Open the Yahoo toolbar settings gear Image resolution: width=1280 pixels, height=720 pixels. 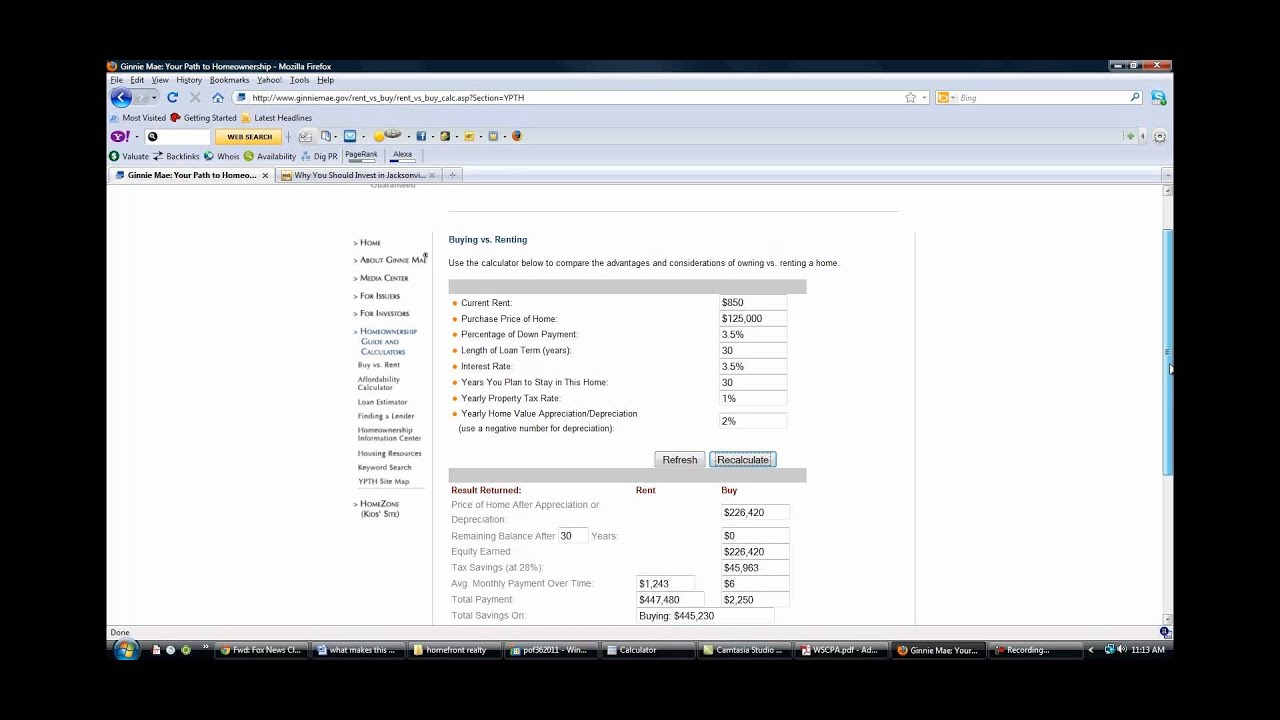tap(1160, 136)
